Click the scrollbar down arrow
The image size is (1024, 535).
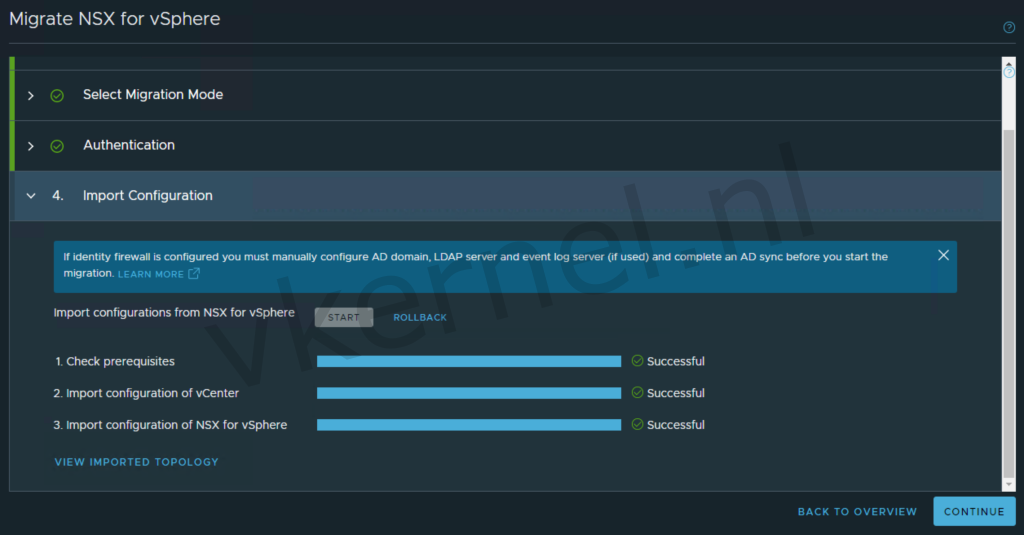pyautogui.click(x=1009, y=485)
